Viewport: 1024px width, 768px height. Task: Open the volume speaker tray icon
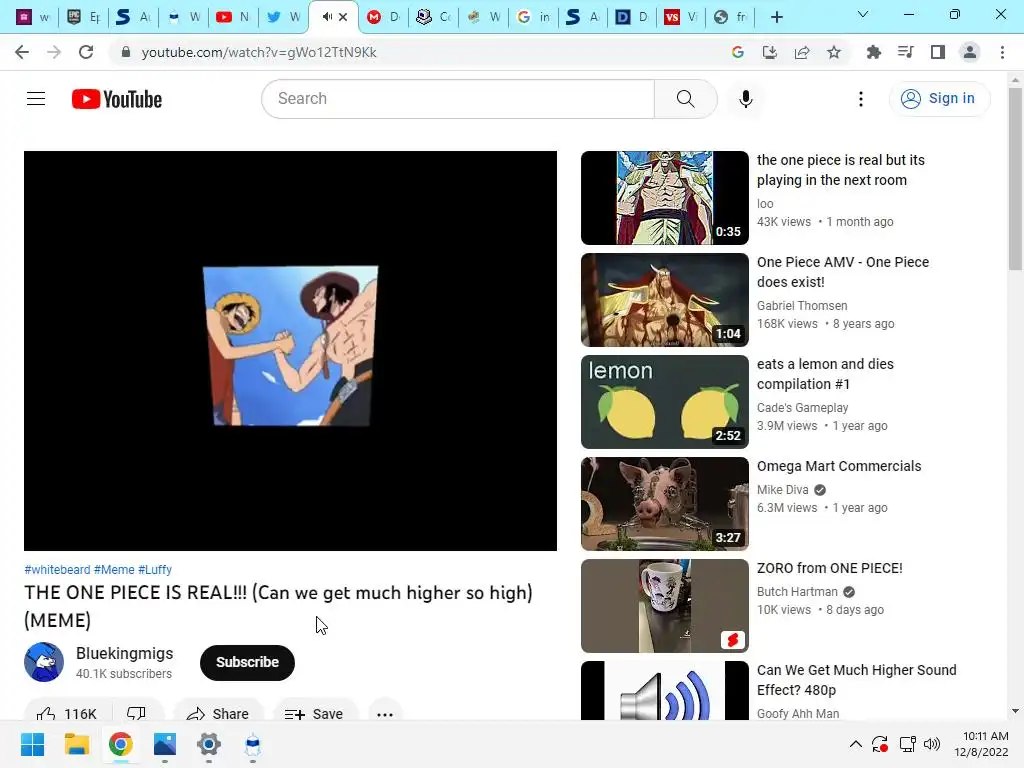(x=932, y=744)
